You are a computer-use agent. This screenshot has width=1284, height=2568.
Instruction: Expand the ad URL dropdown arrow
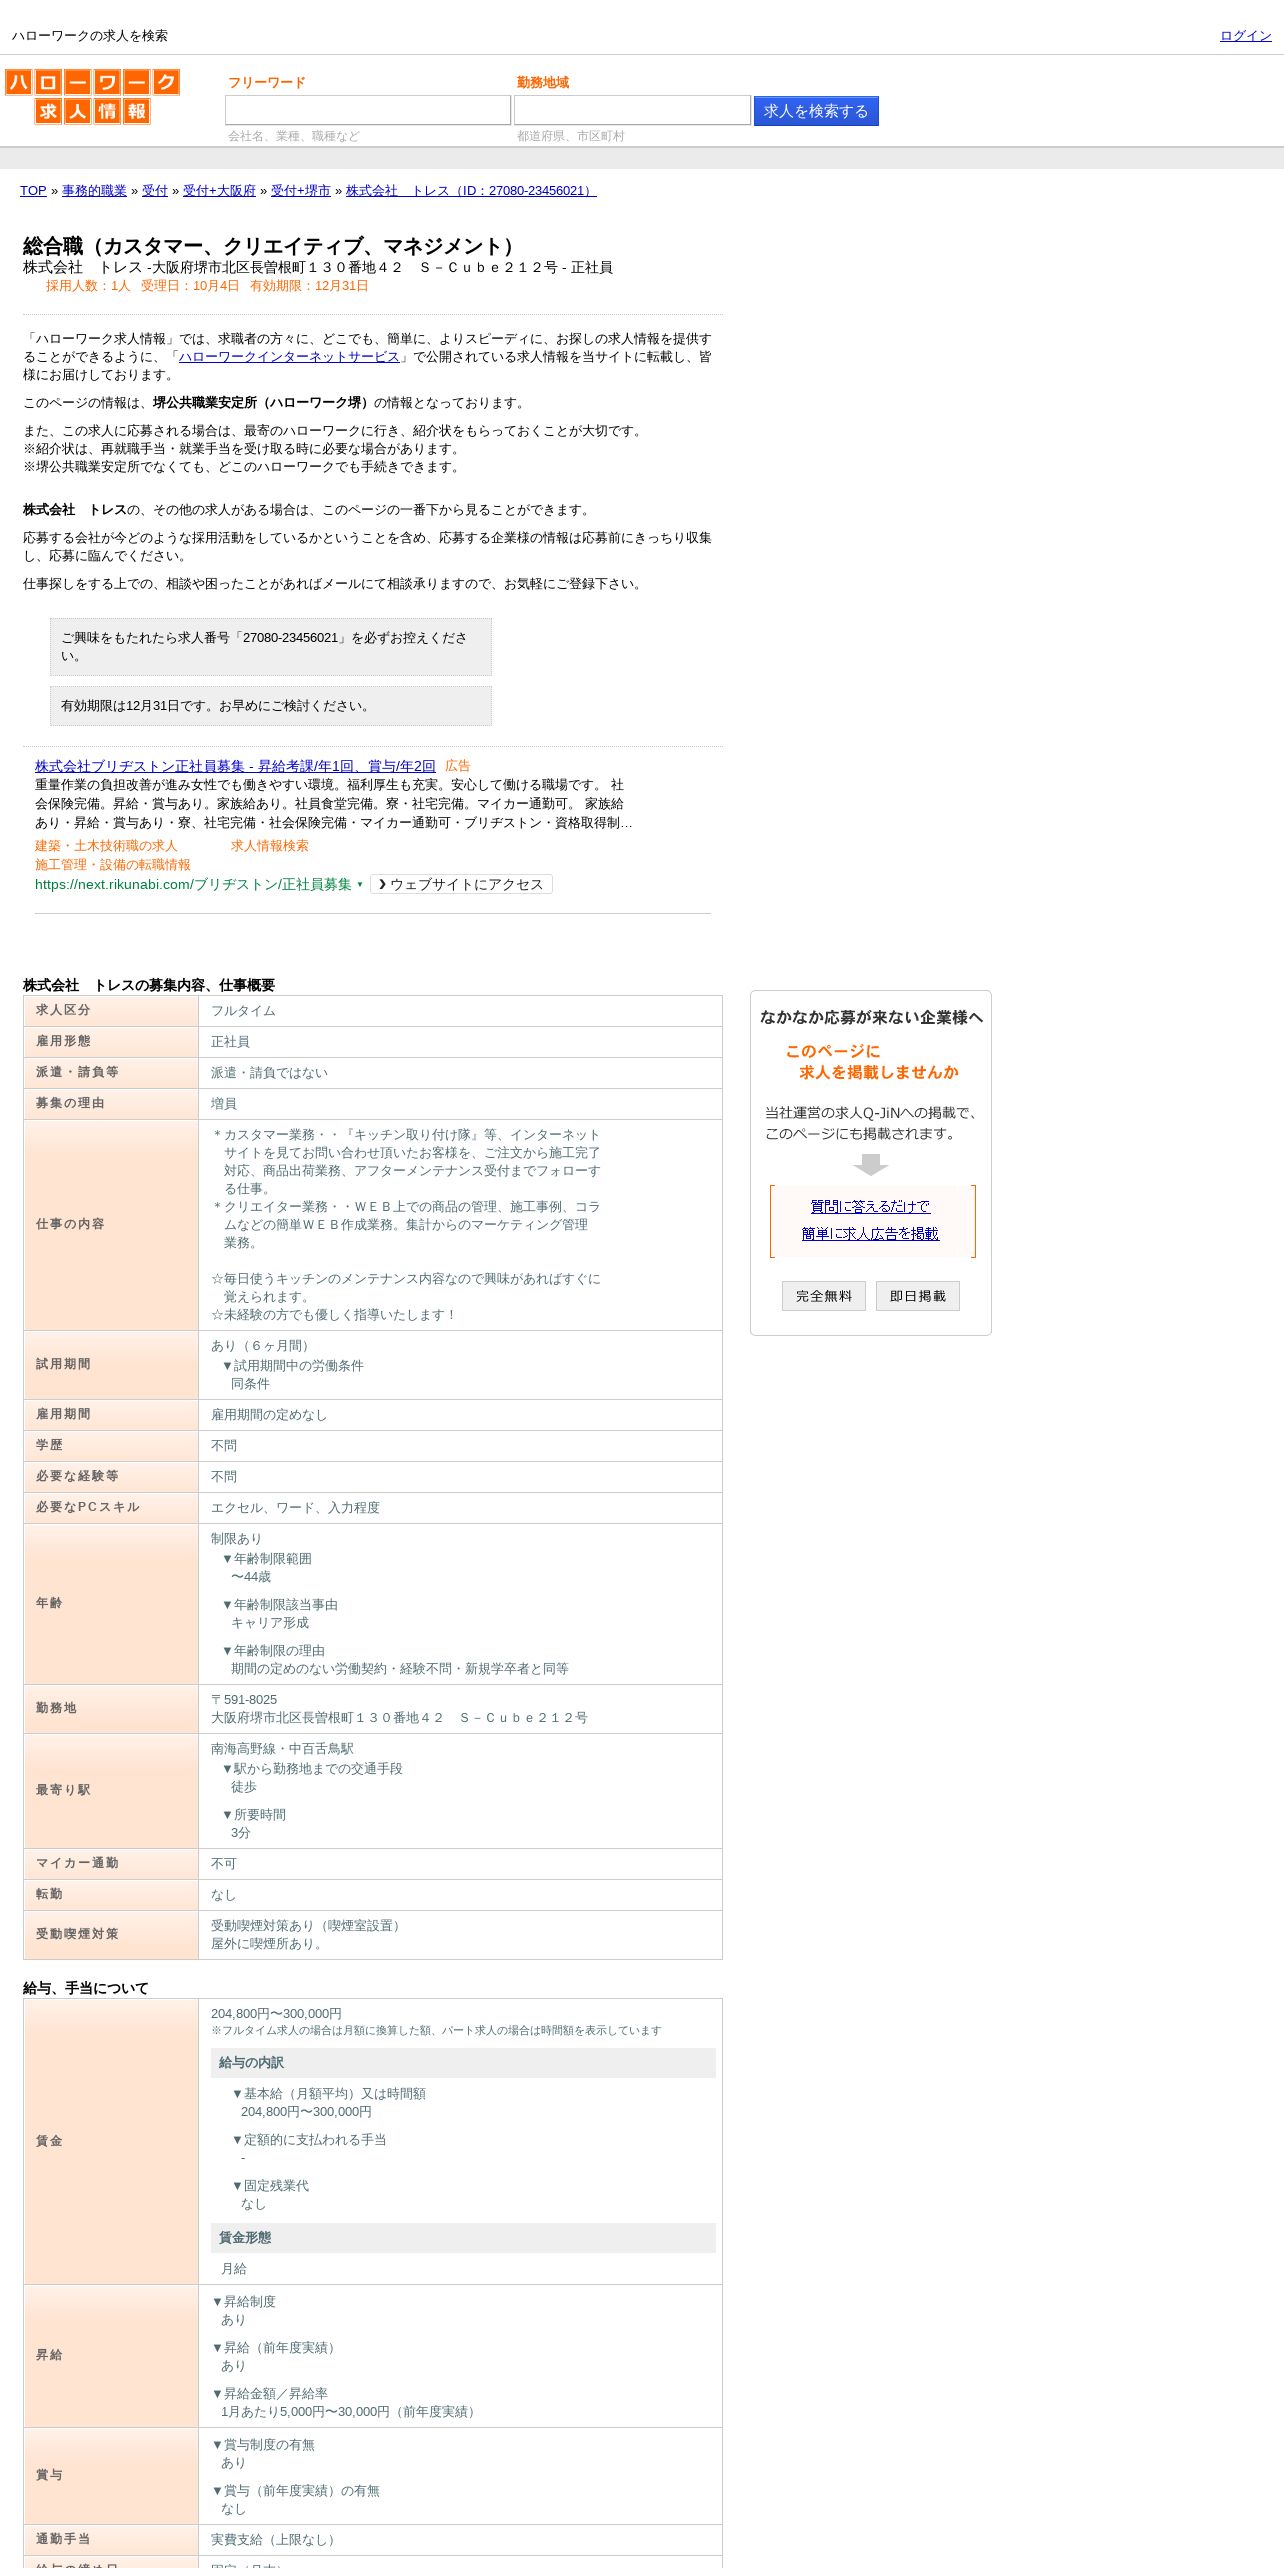click(x=360, y=884)
